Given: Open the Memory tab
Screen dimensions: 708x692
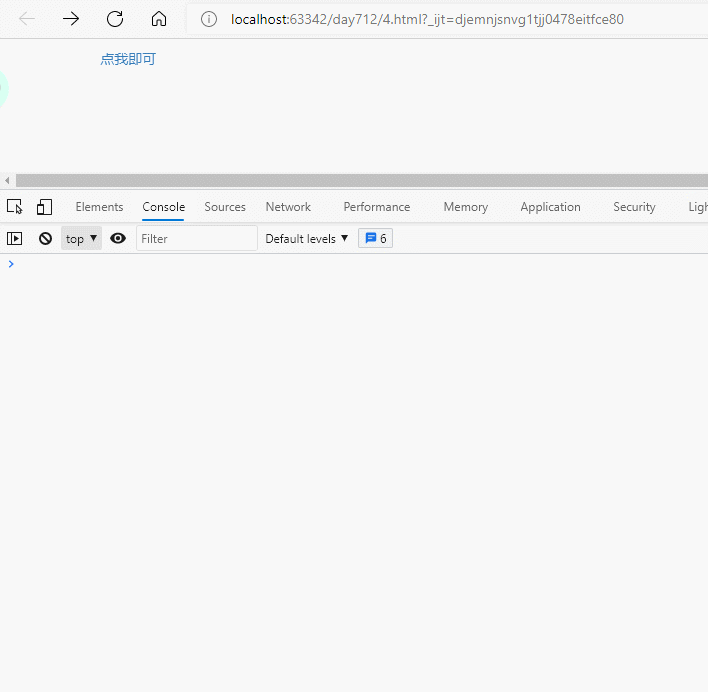Looking at the screenshot, I should tap(466, 207).
